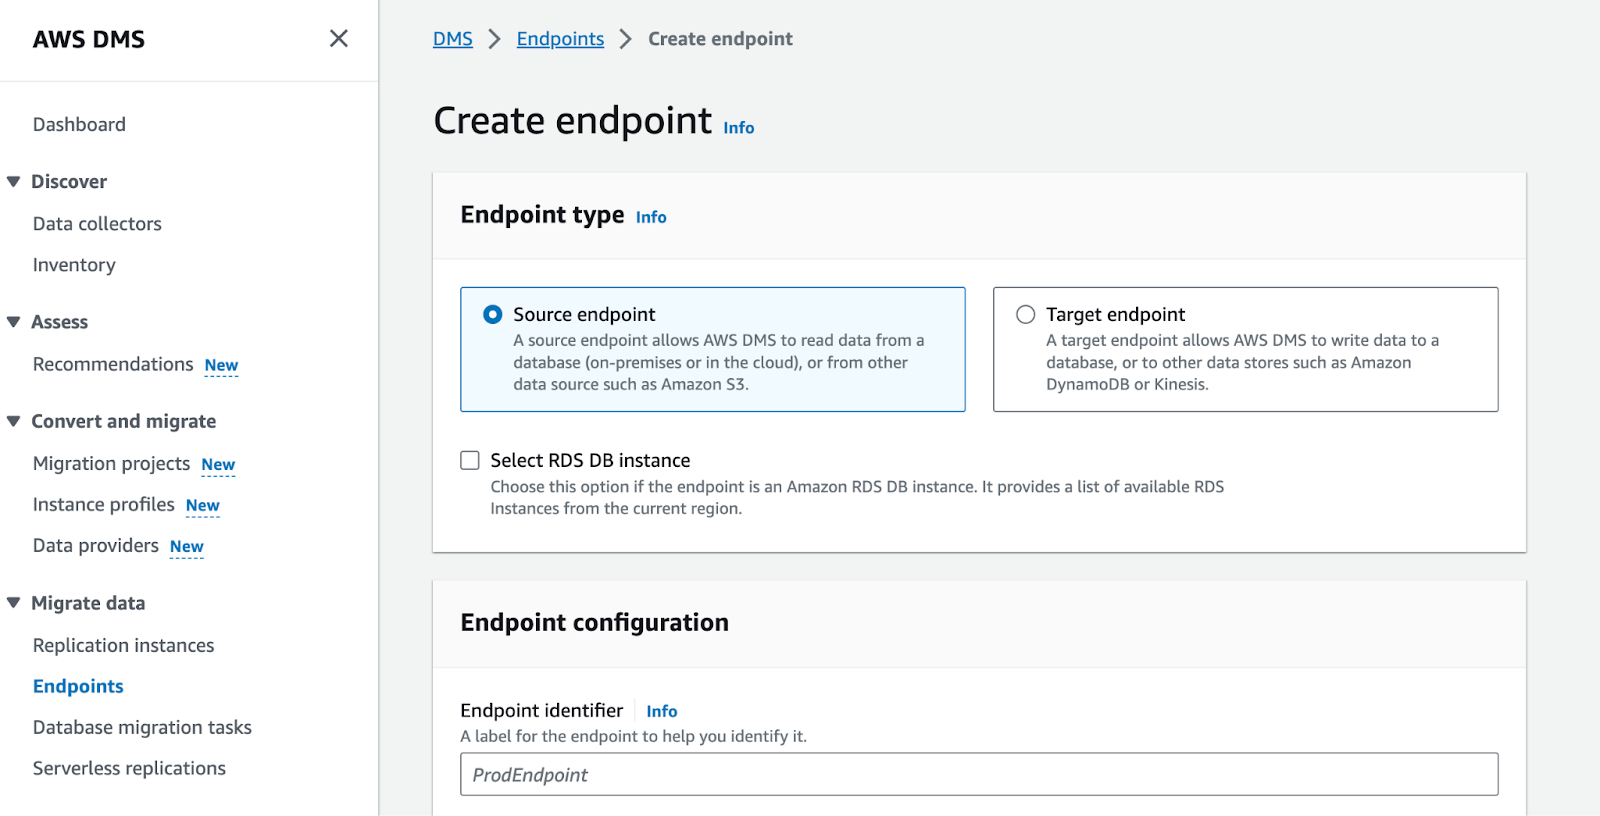
Task: Open Info link beside Endpoint identifier
Action: (662, 711)
